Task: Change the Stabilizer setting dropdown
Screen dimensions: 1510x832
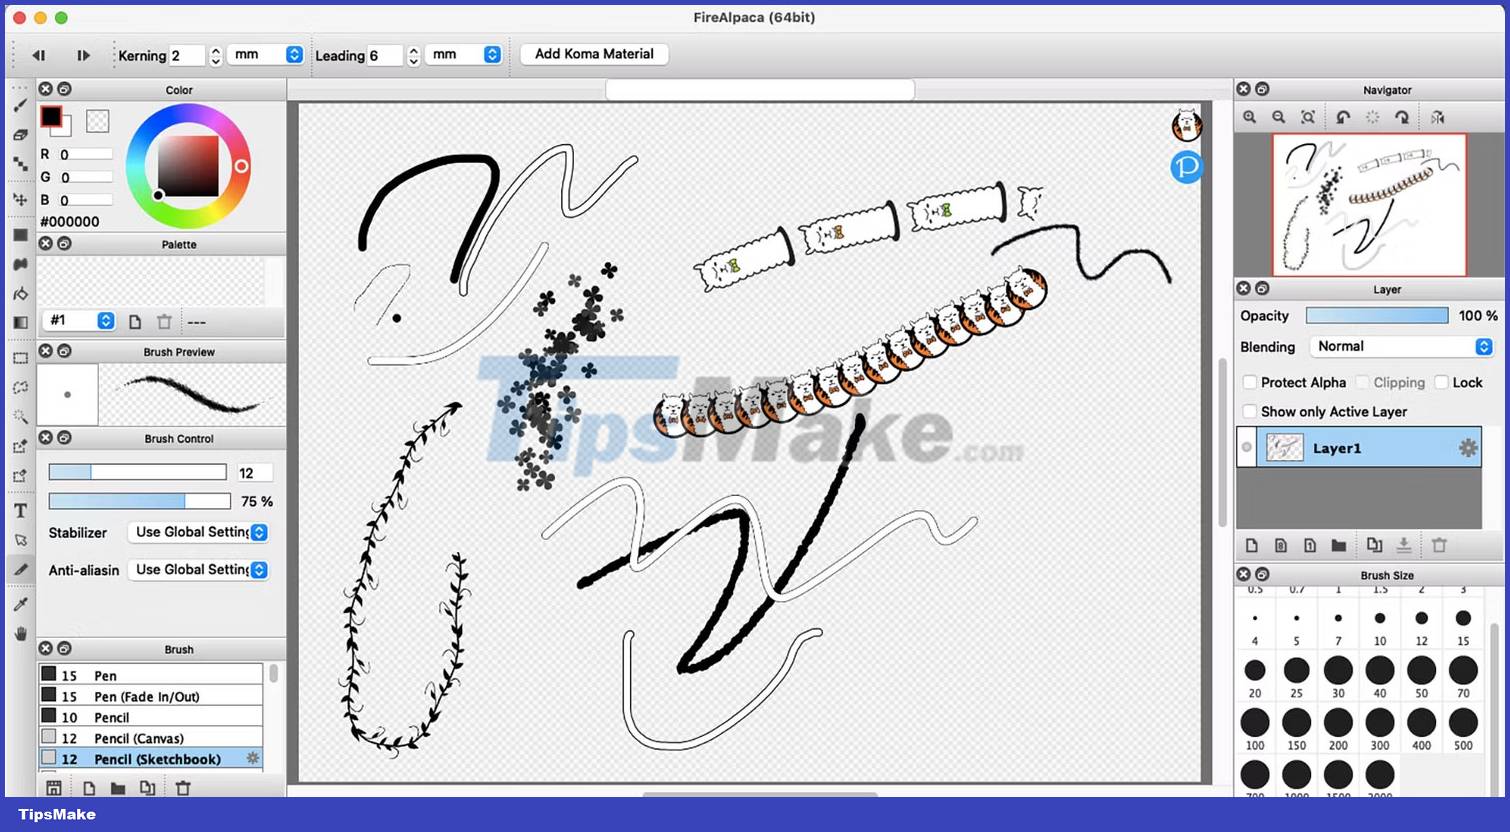Action: coord(197,532)
